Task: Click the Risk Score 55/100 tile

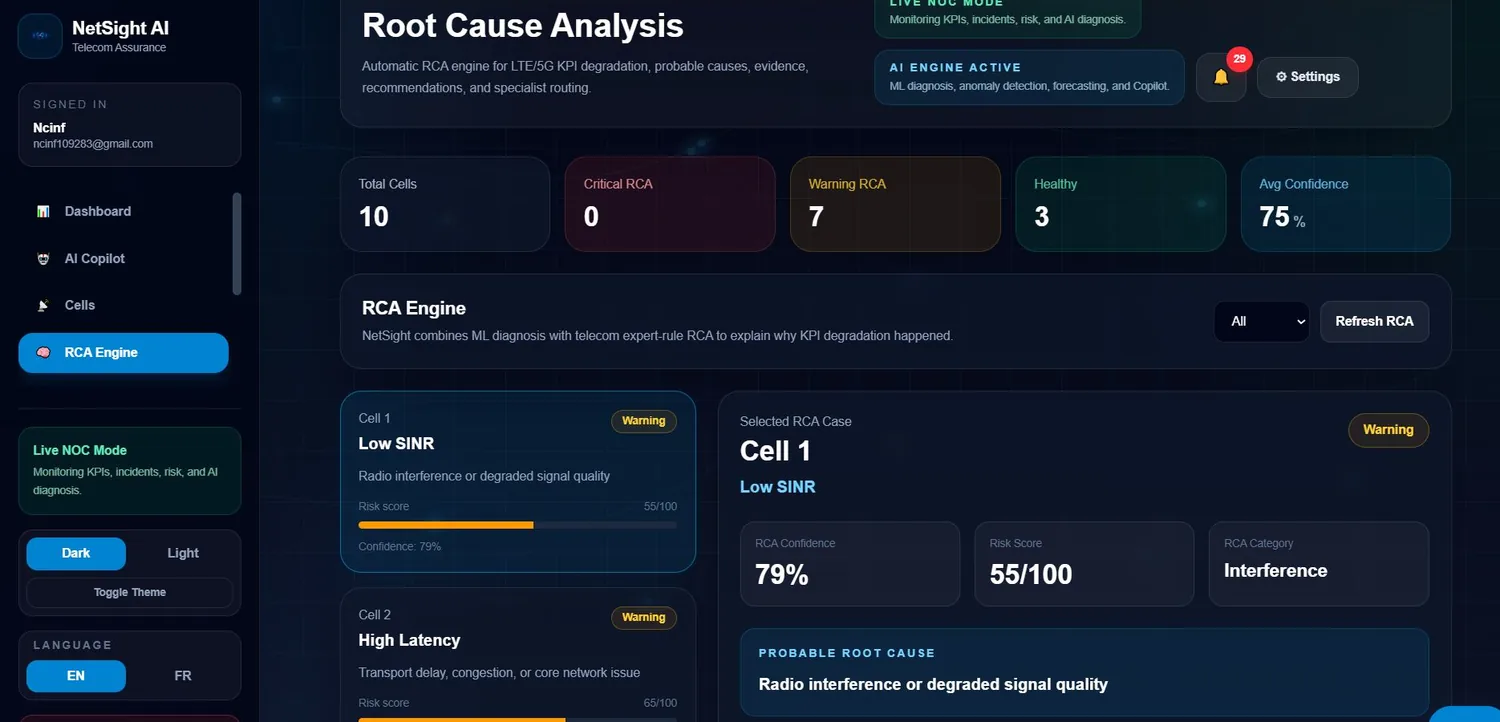Action: click(x=1084, y=564)
